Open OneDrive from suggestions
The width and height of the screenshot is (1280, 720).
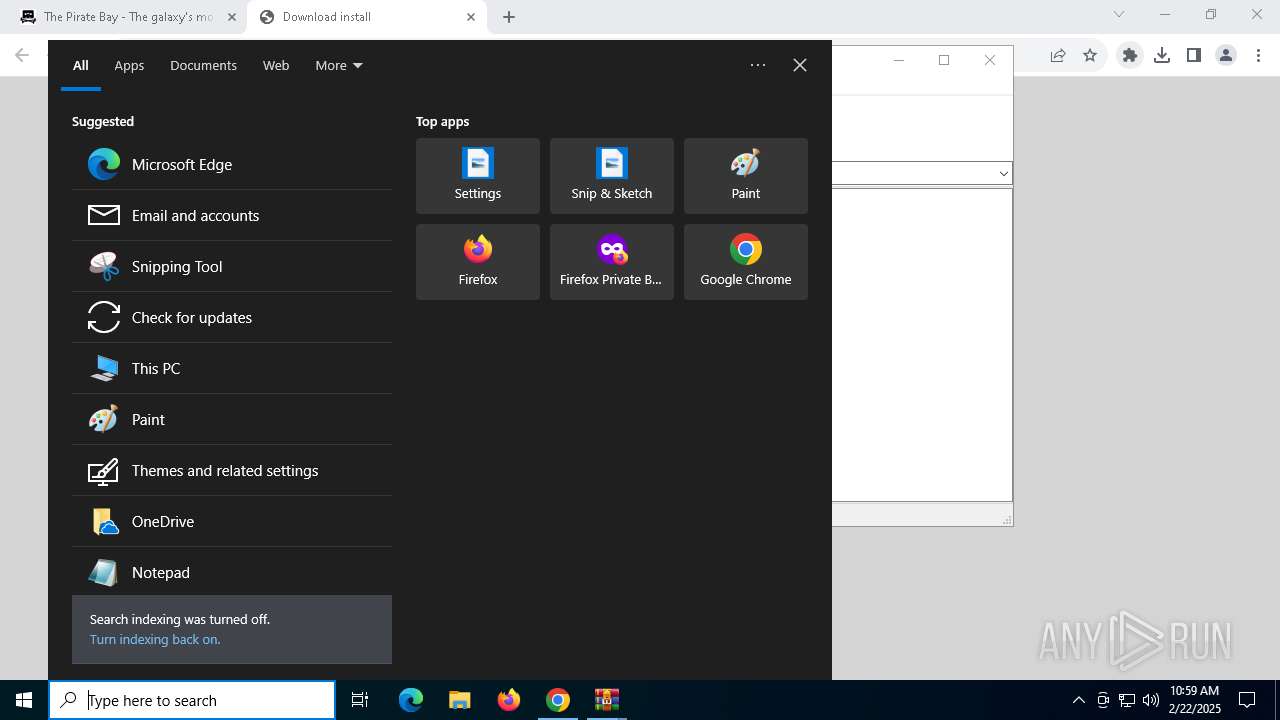(x=232, y=521)
